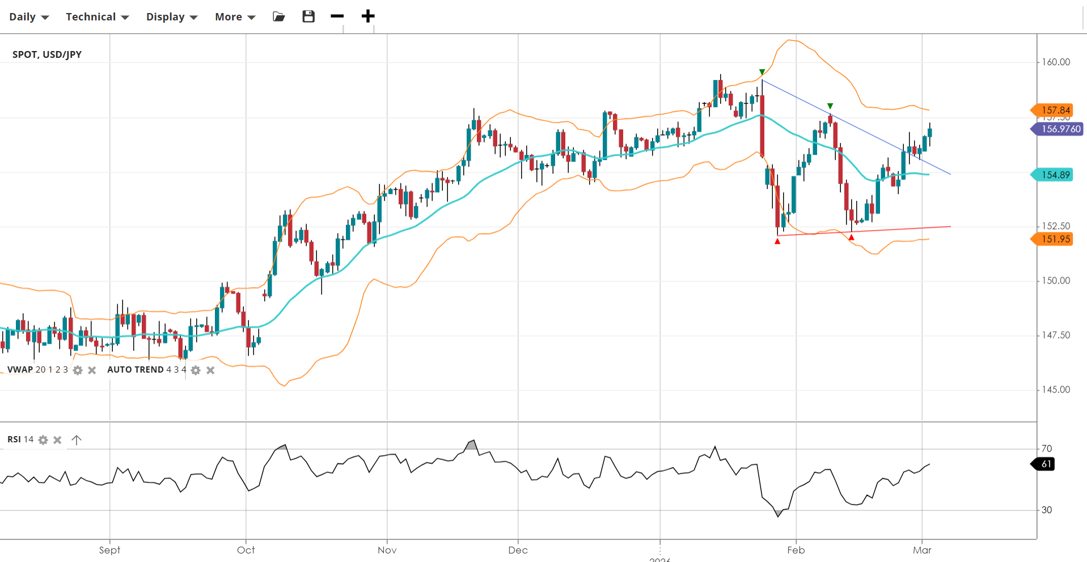Open RSI indicator settings gear

pos(43,440)
